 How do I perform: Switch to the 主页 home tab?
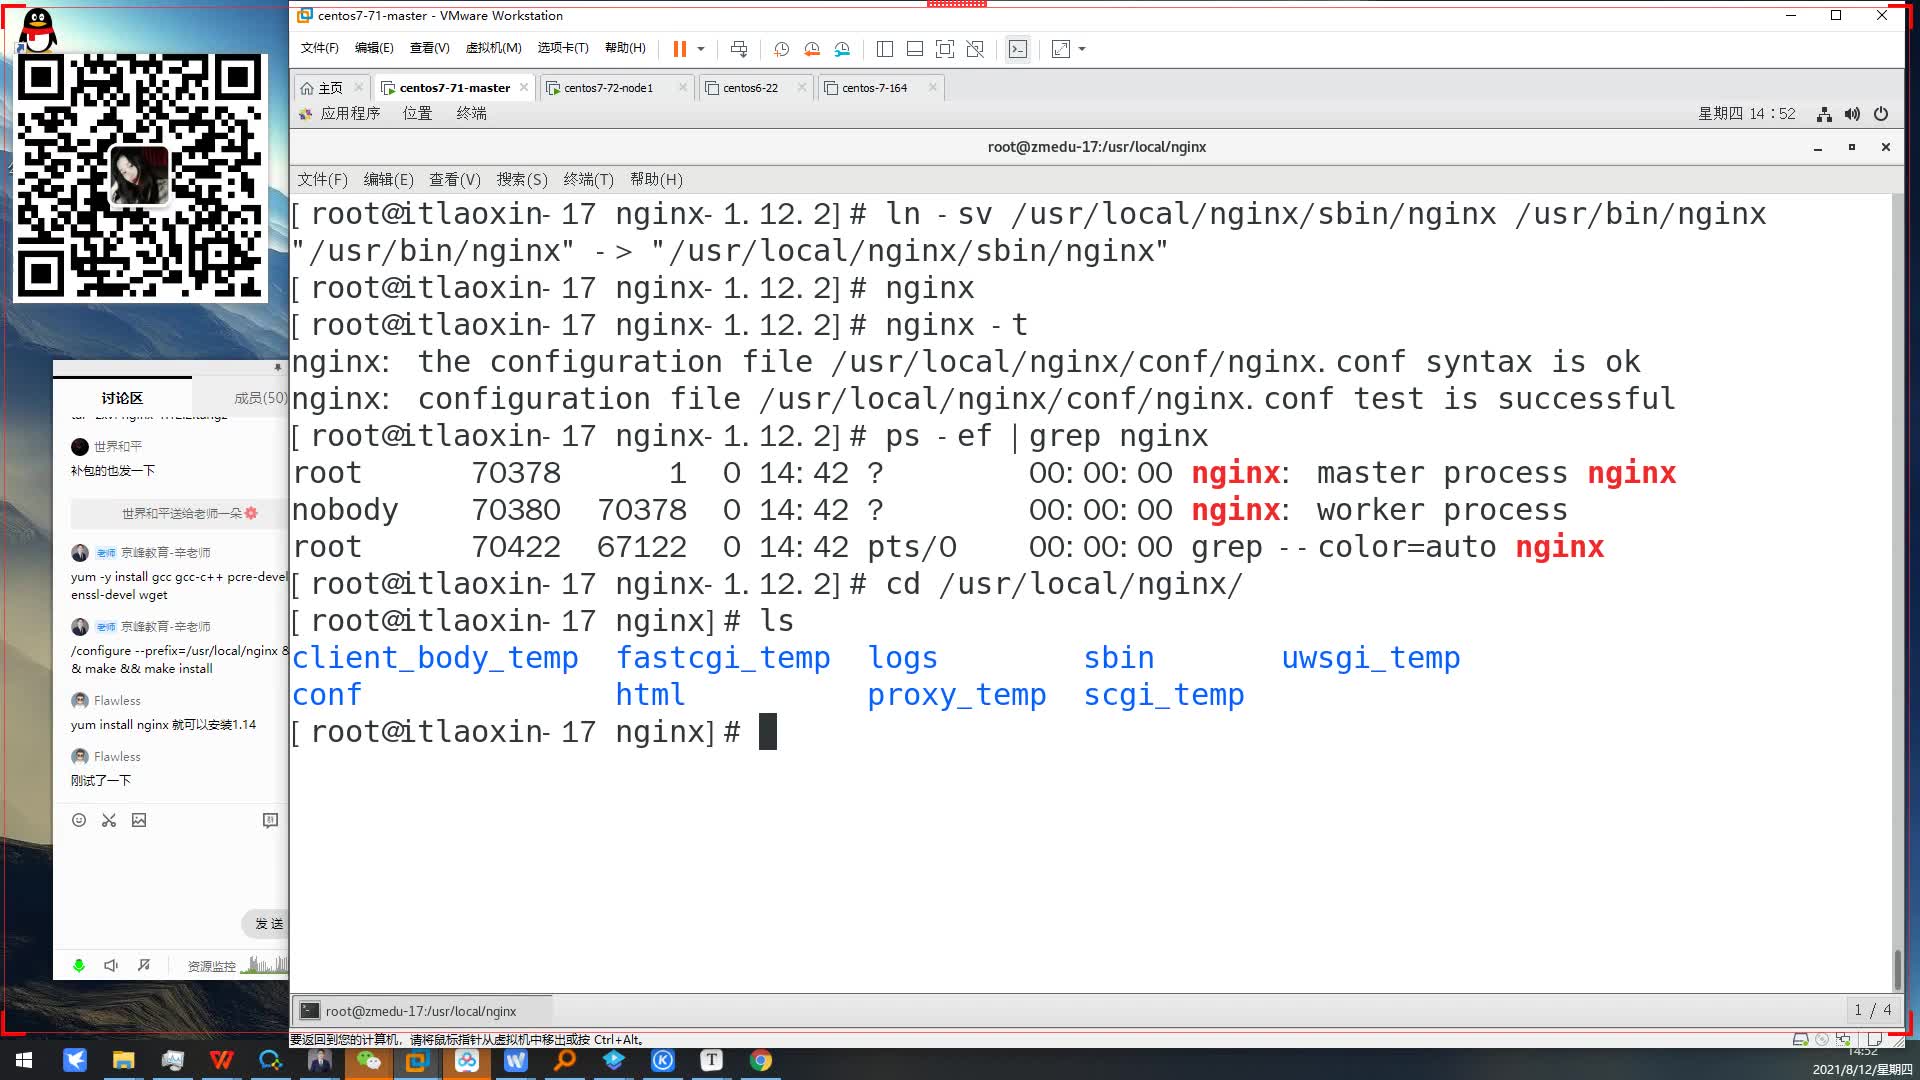click(x=322, y=88)
